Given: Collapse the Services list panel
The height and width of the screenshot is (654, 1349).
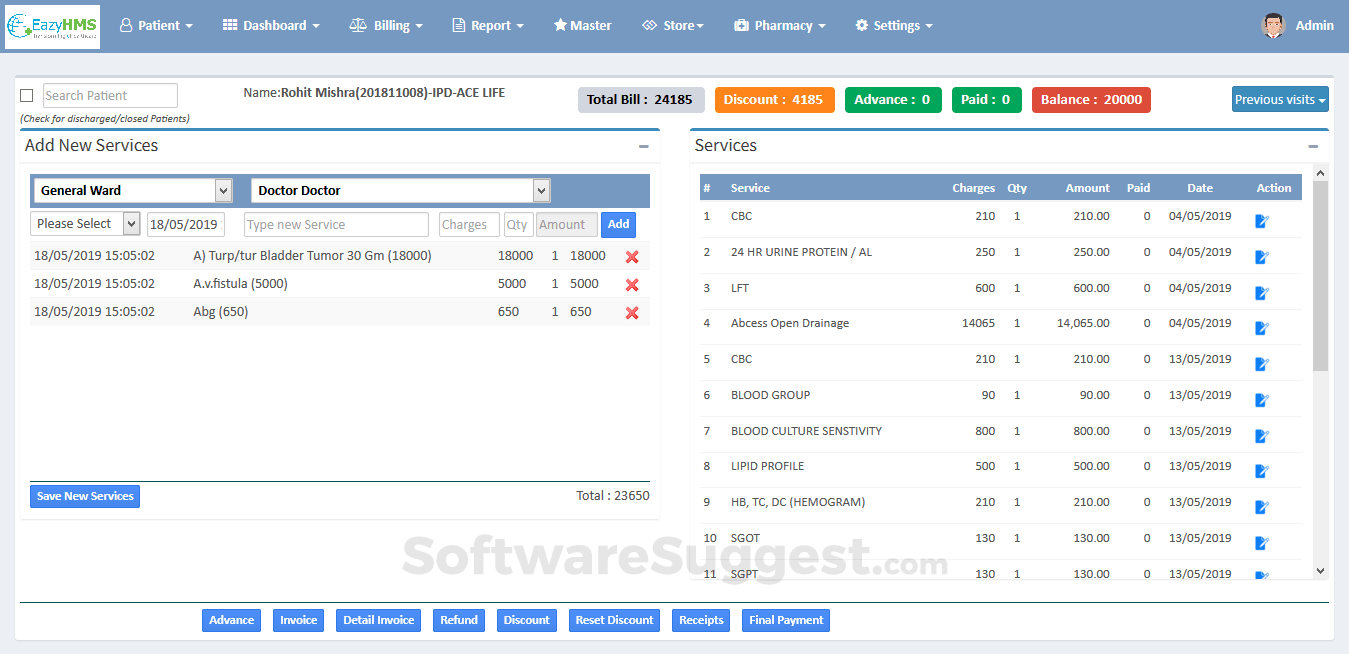Looking at the screenshot, I should (1313, 146).
